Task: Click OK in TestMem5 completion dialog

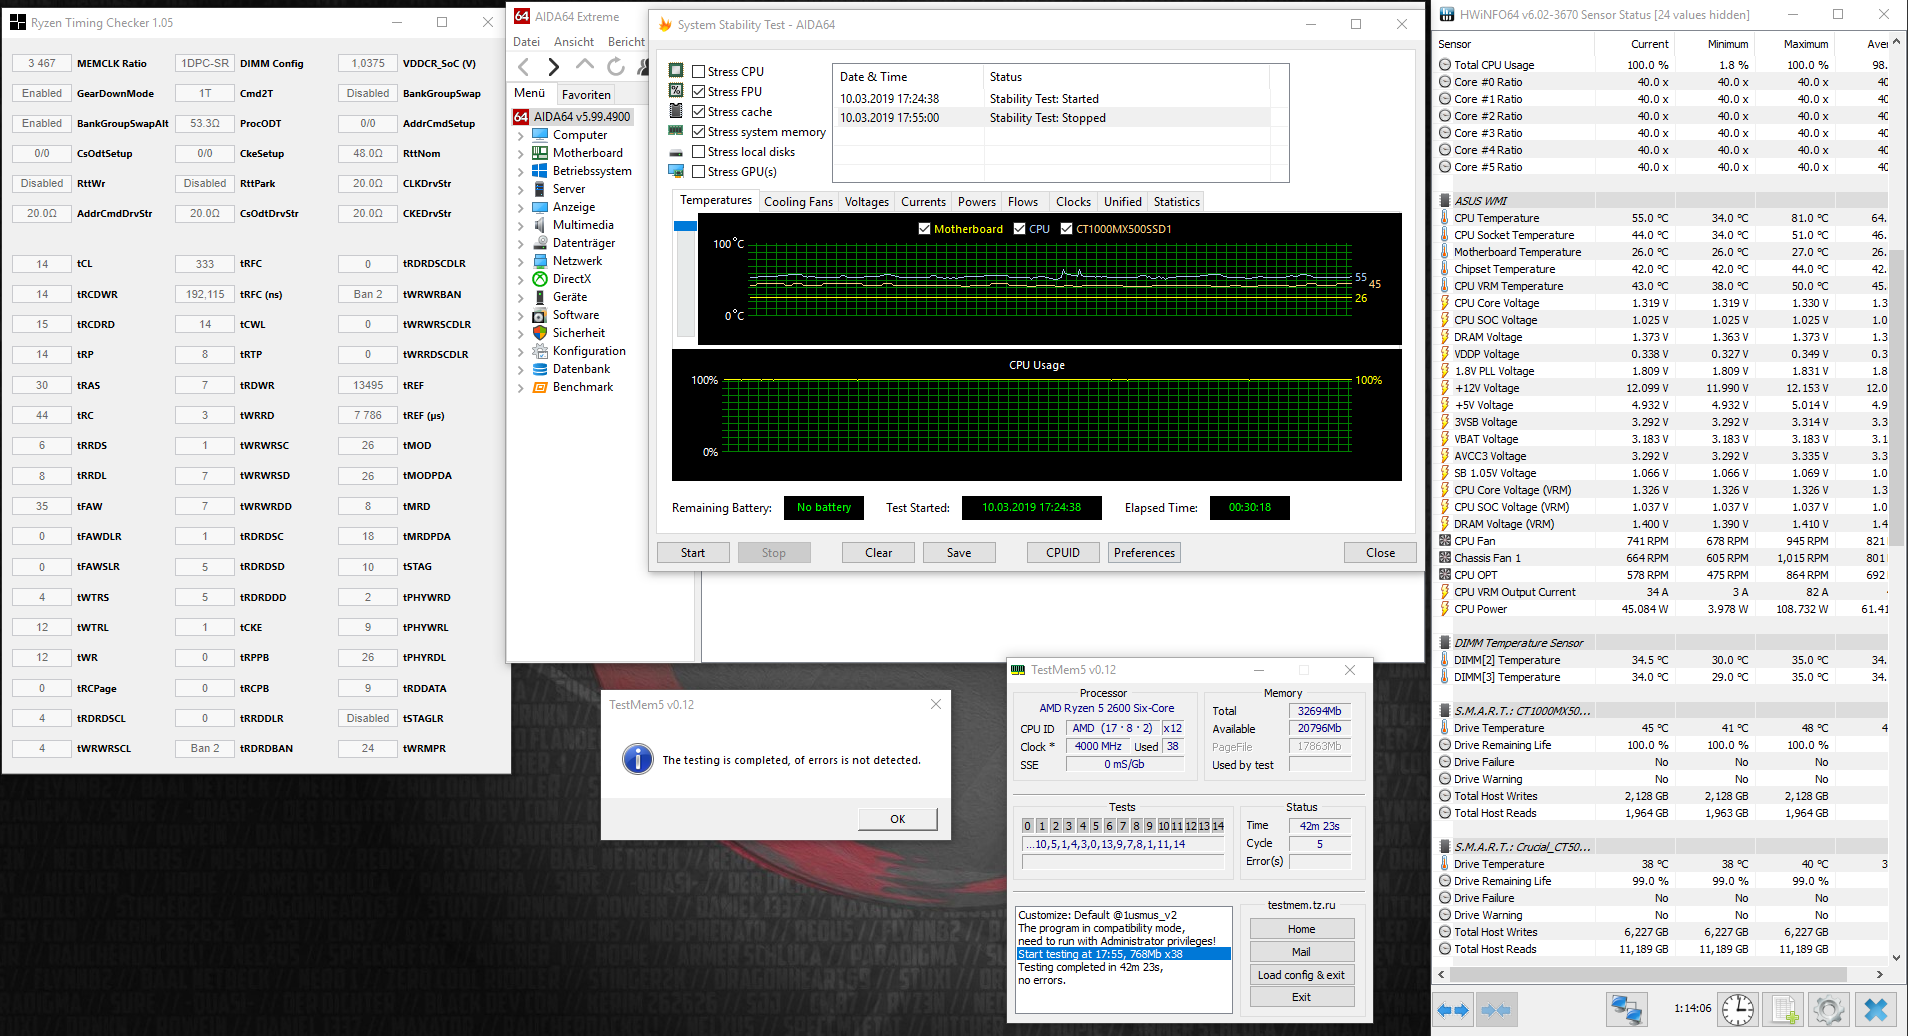Action: 898,819
